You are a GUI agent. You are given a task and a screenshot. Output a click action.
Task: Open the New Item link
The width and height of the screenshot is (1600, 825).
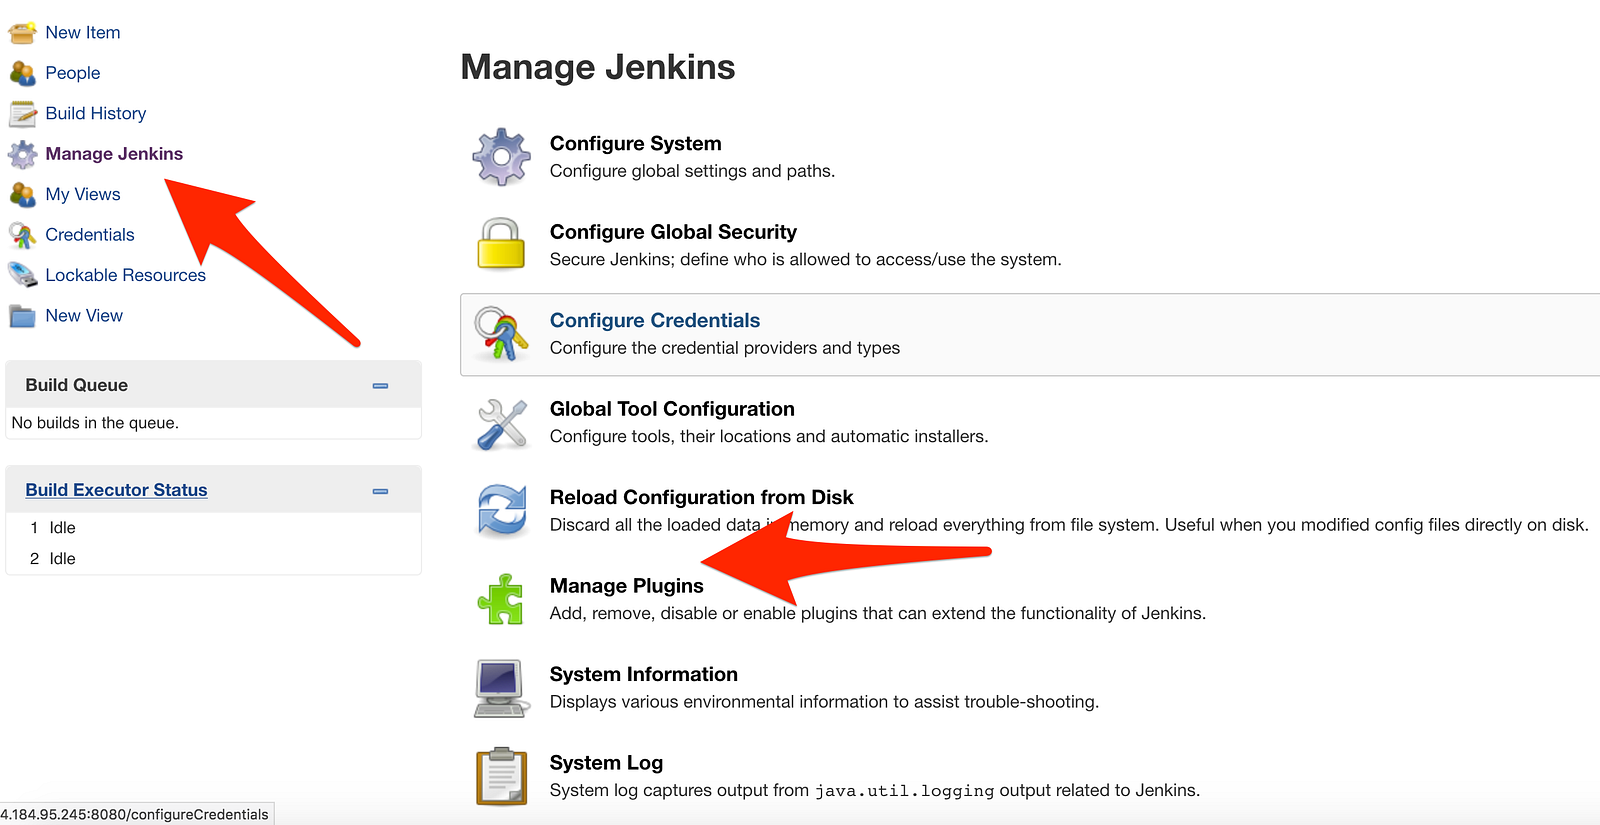coord(83,33)
